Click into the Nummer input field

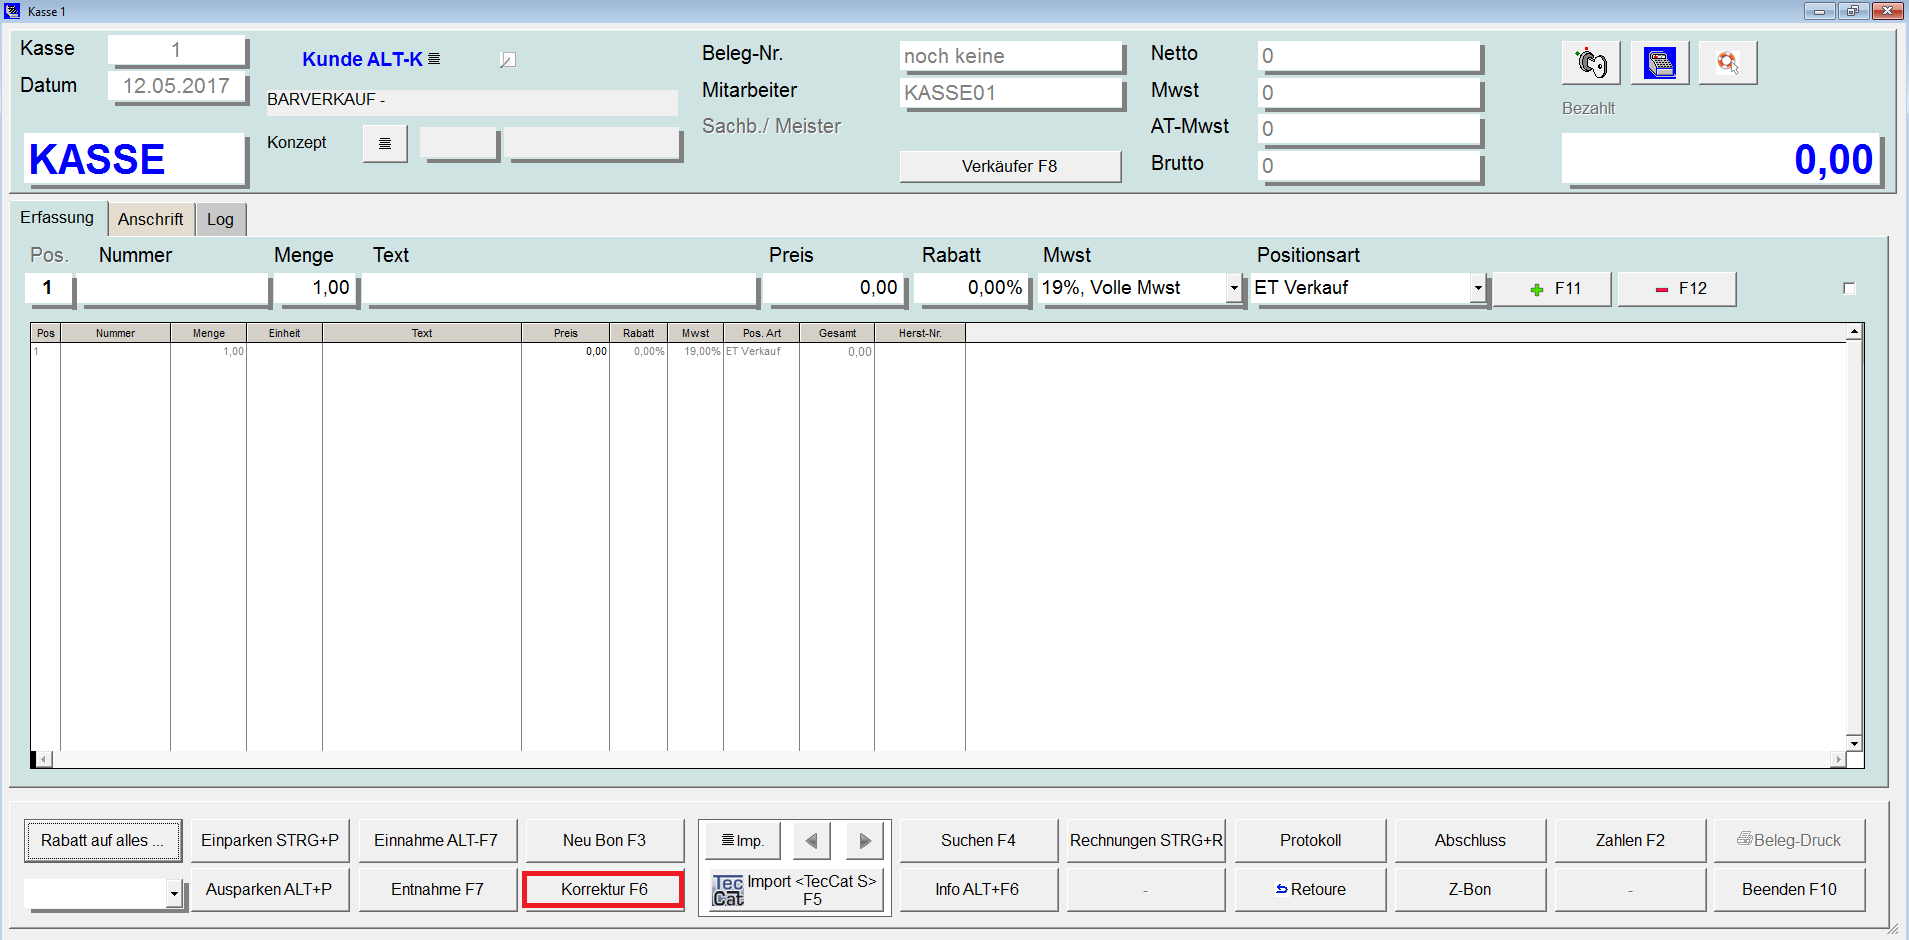tap(174, 289)
